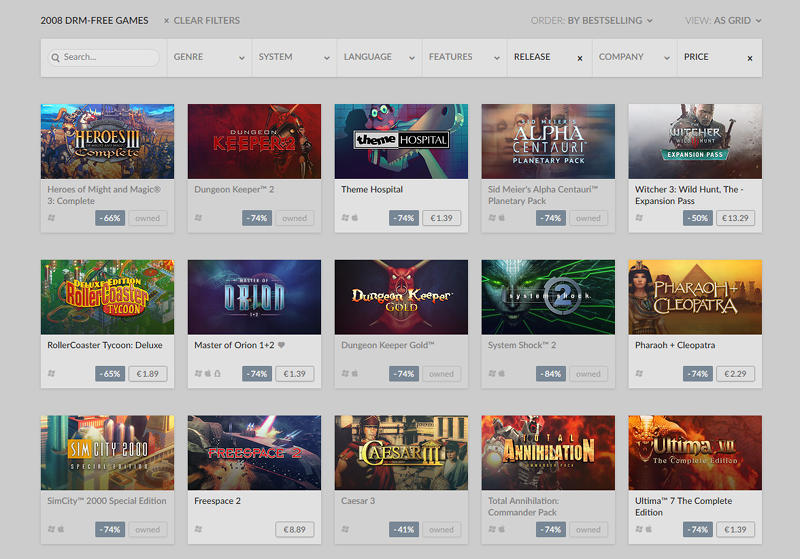
Task: Click the Linux icon under Master of Orion 1+2
Action: [x=218, y=374]
